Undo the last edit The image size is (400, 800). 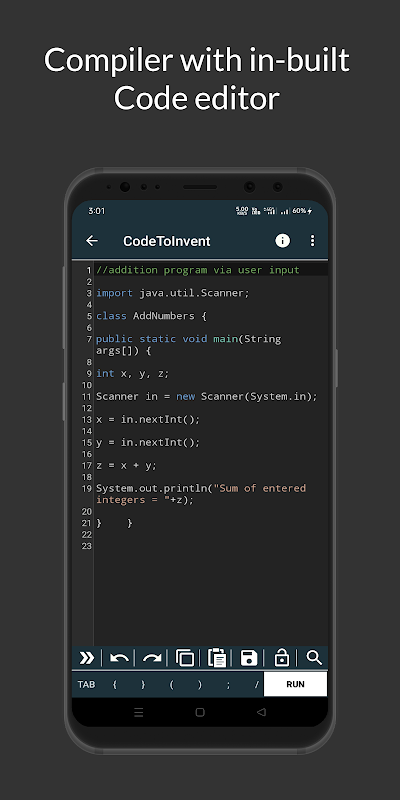[119, 658]
